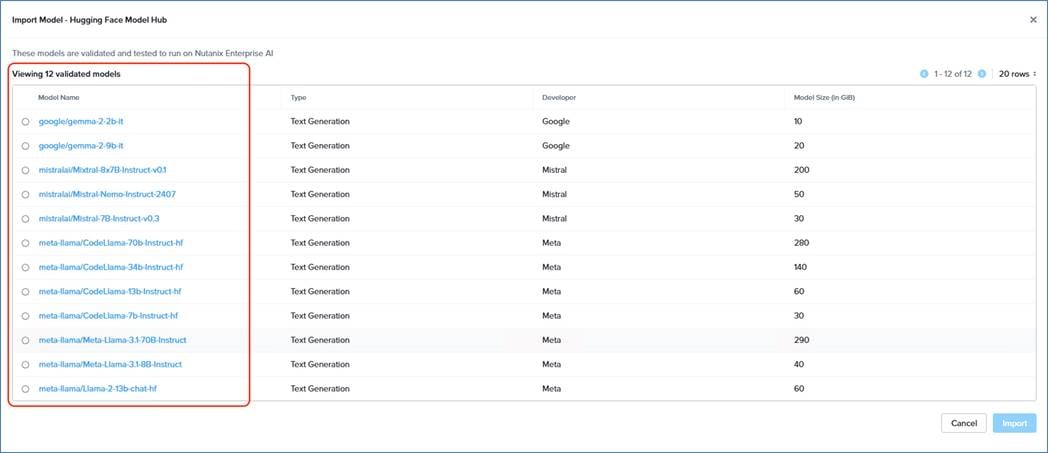Click Text Generation in the Llama-2-13b-chat-hf row
Viewport: 1048px width, 453px height.
[319, 388]
